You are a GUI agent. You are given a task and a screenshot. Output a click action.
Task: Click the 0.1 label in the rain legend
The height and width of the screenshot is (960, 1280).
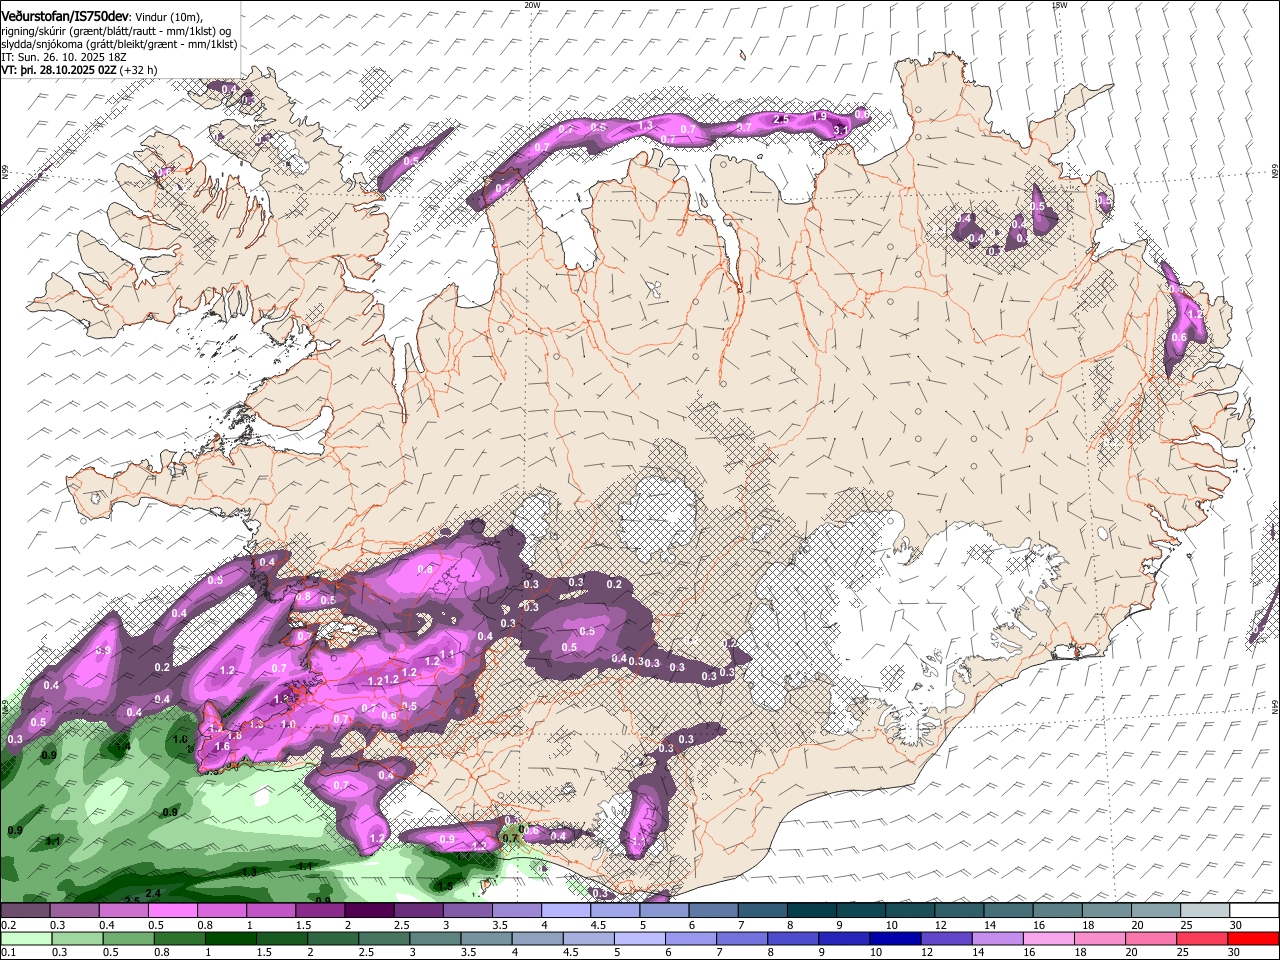pos(8,951)
